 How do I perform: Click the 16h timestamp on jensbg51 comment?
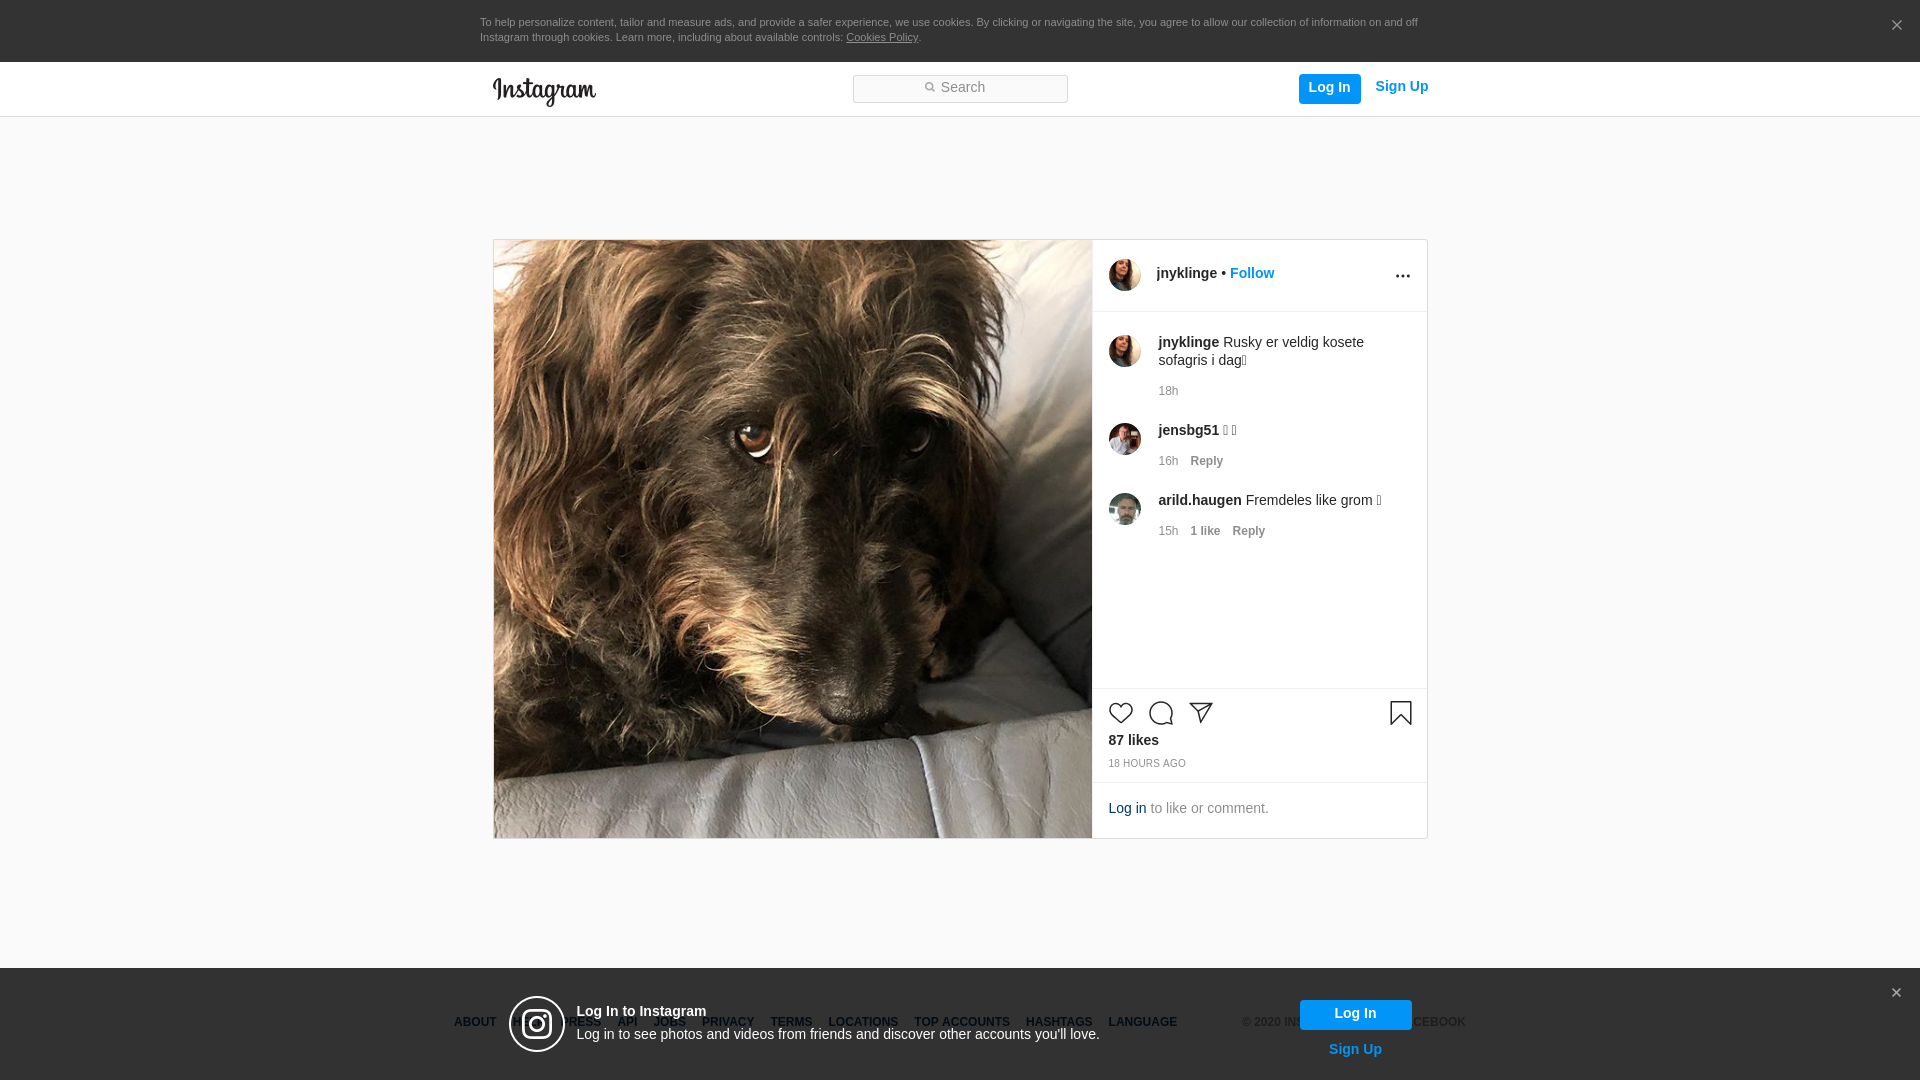pyautogui.click(x=1168, y=461)
